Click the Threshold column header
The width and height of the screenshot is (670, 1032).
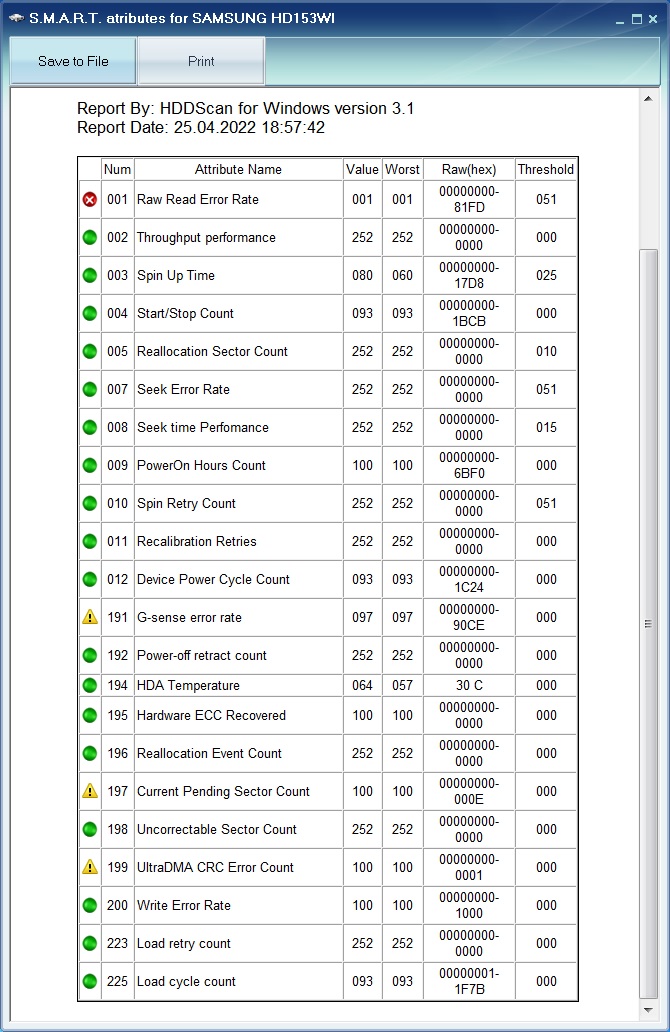point(546,169)
